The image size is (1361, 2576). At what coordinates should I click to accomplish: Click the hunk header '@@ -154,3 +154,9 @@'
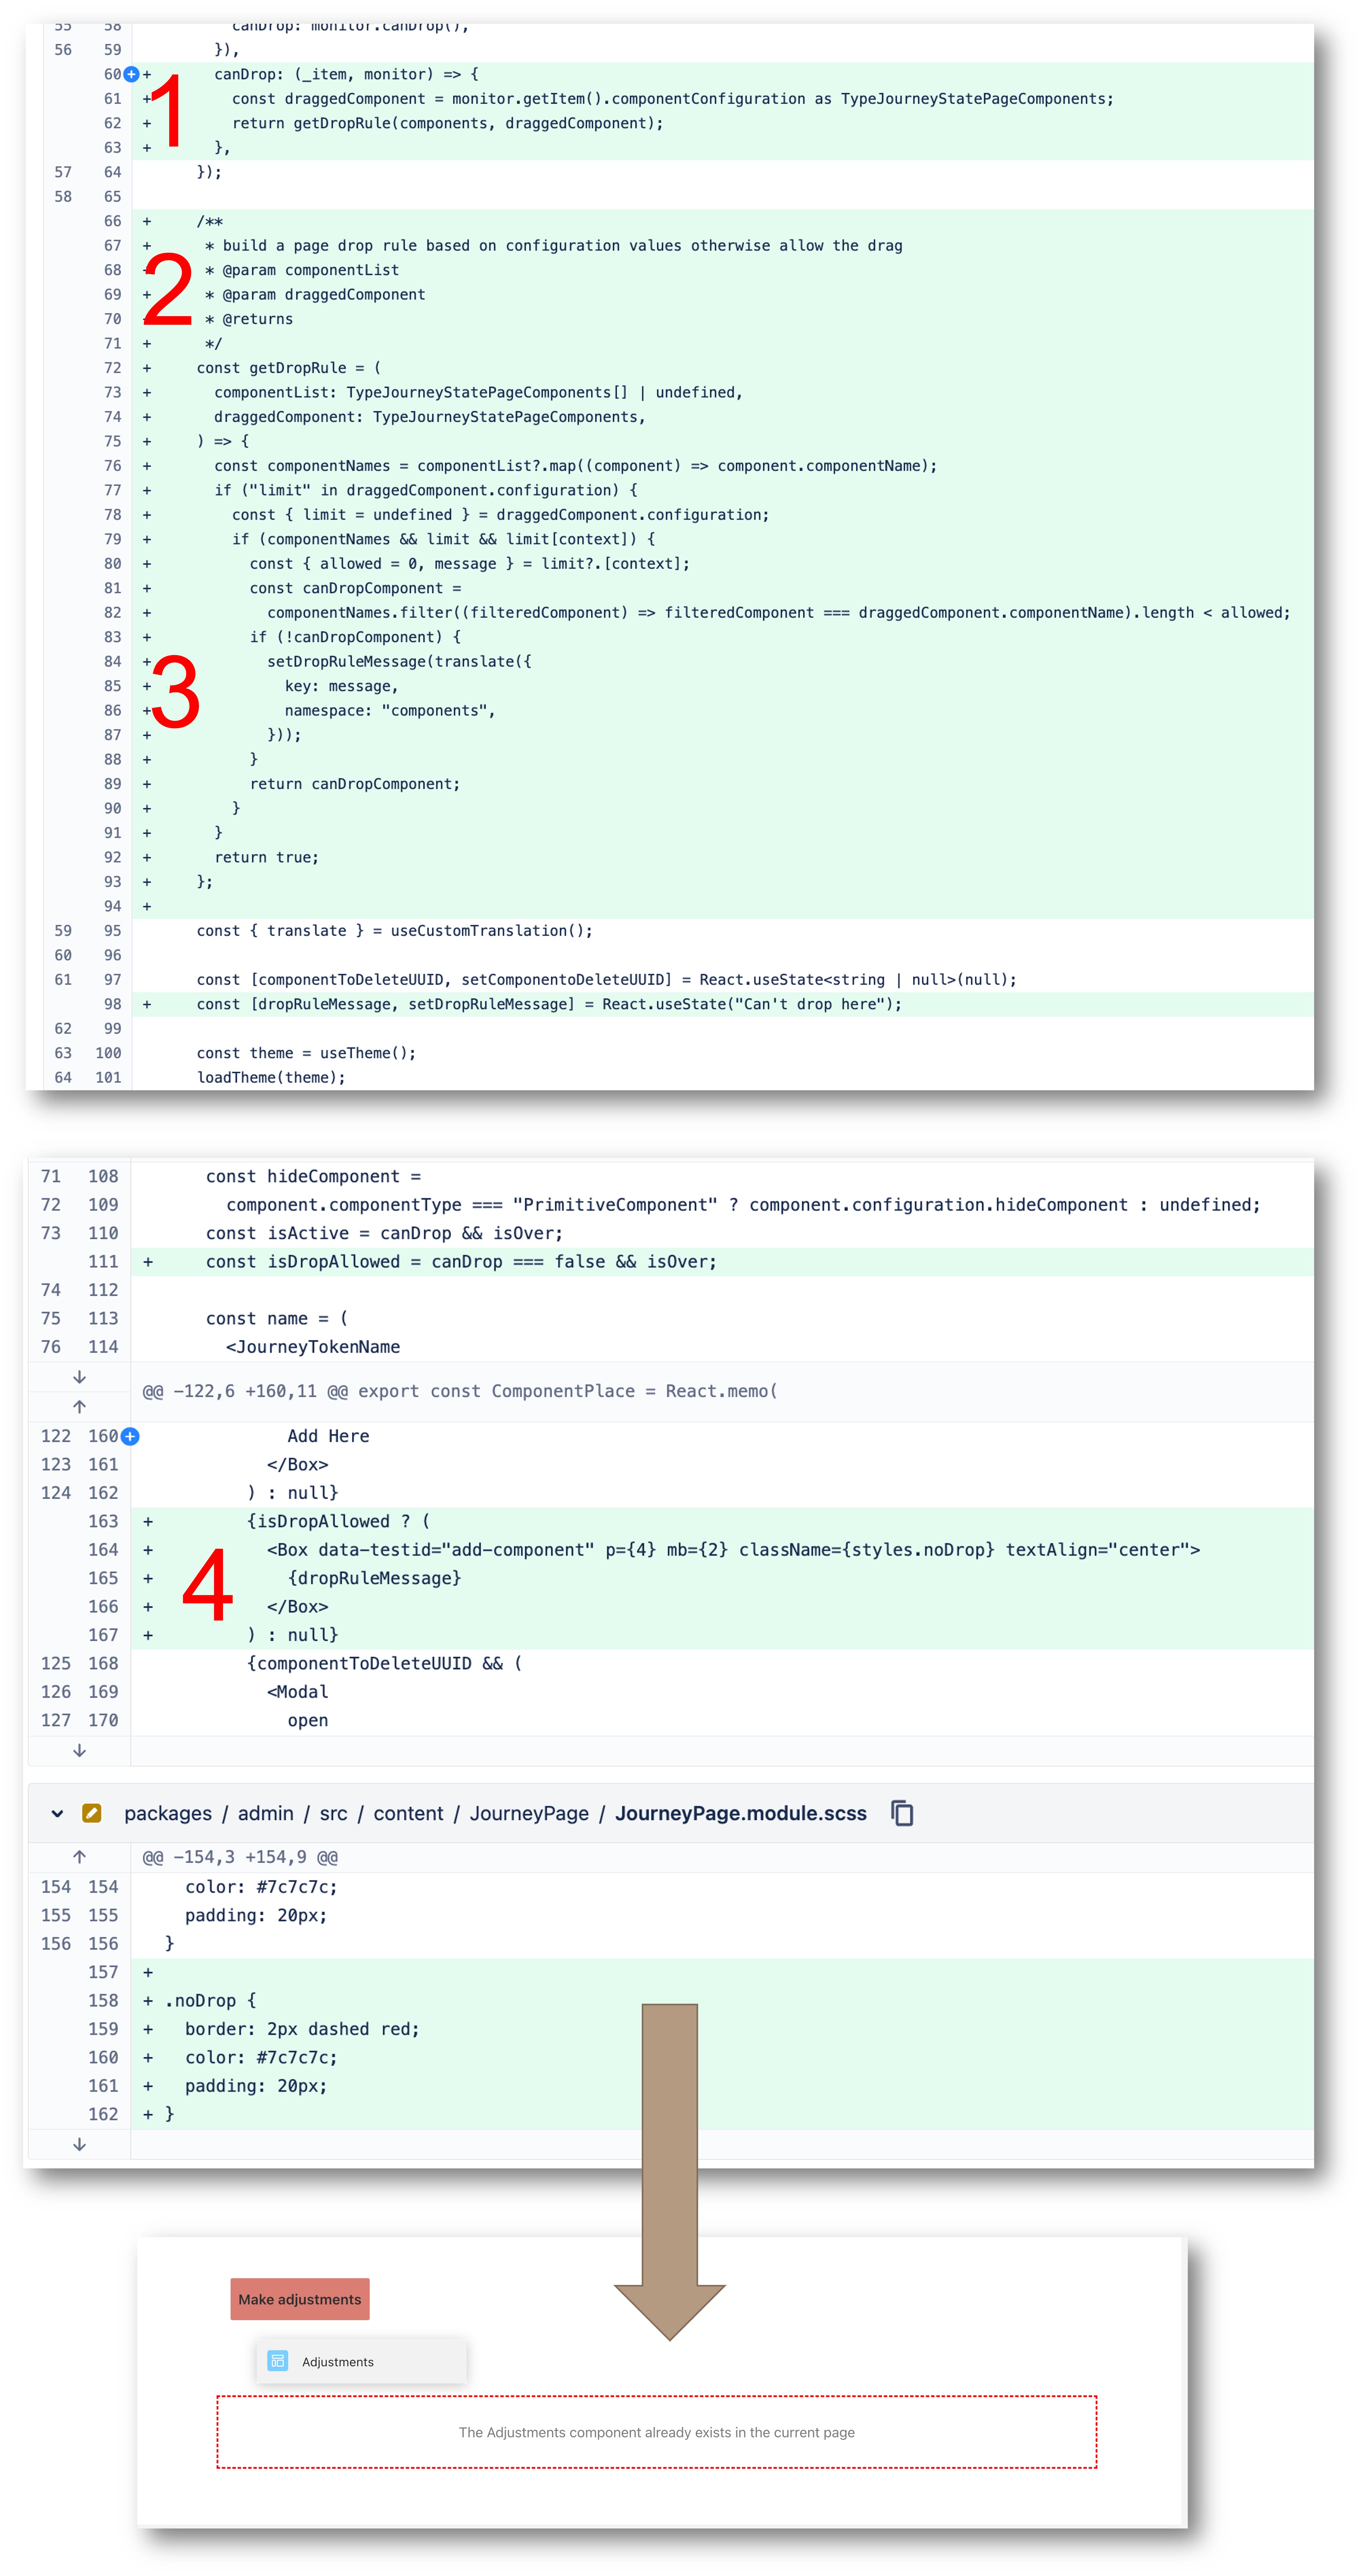tap(240, 1857)
